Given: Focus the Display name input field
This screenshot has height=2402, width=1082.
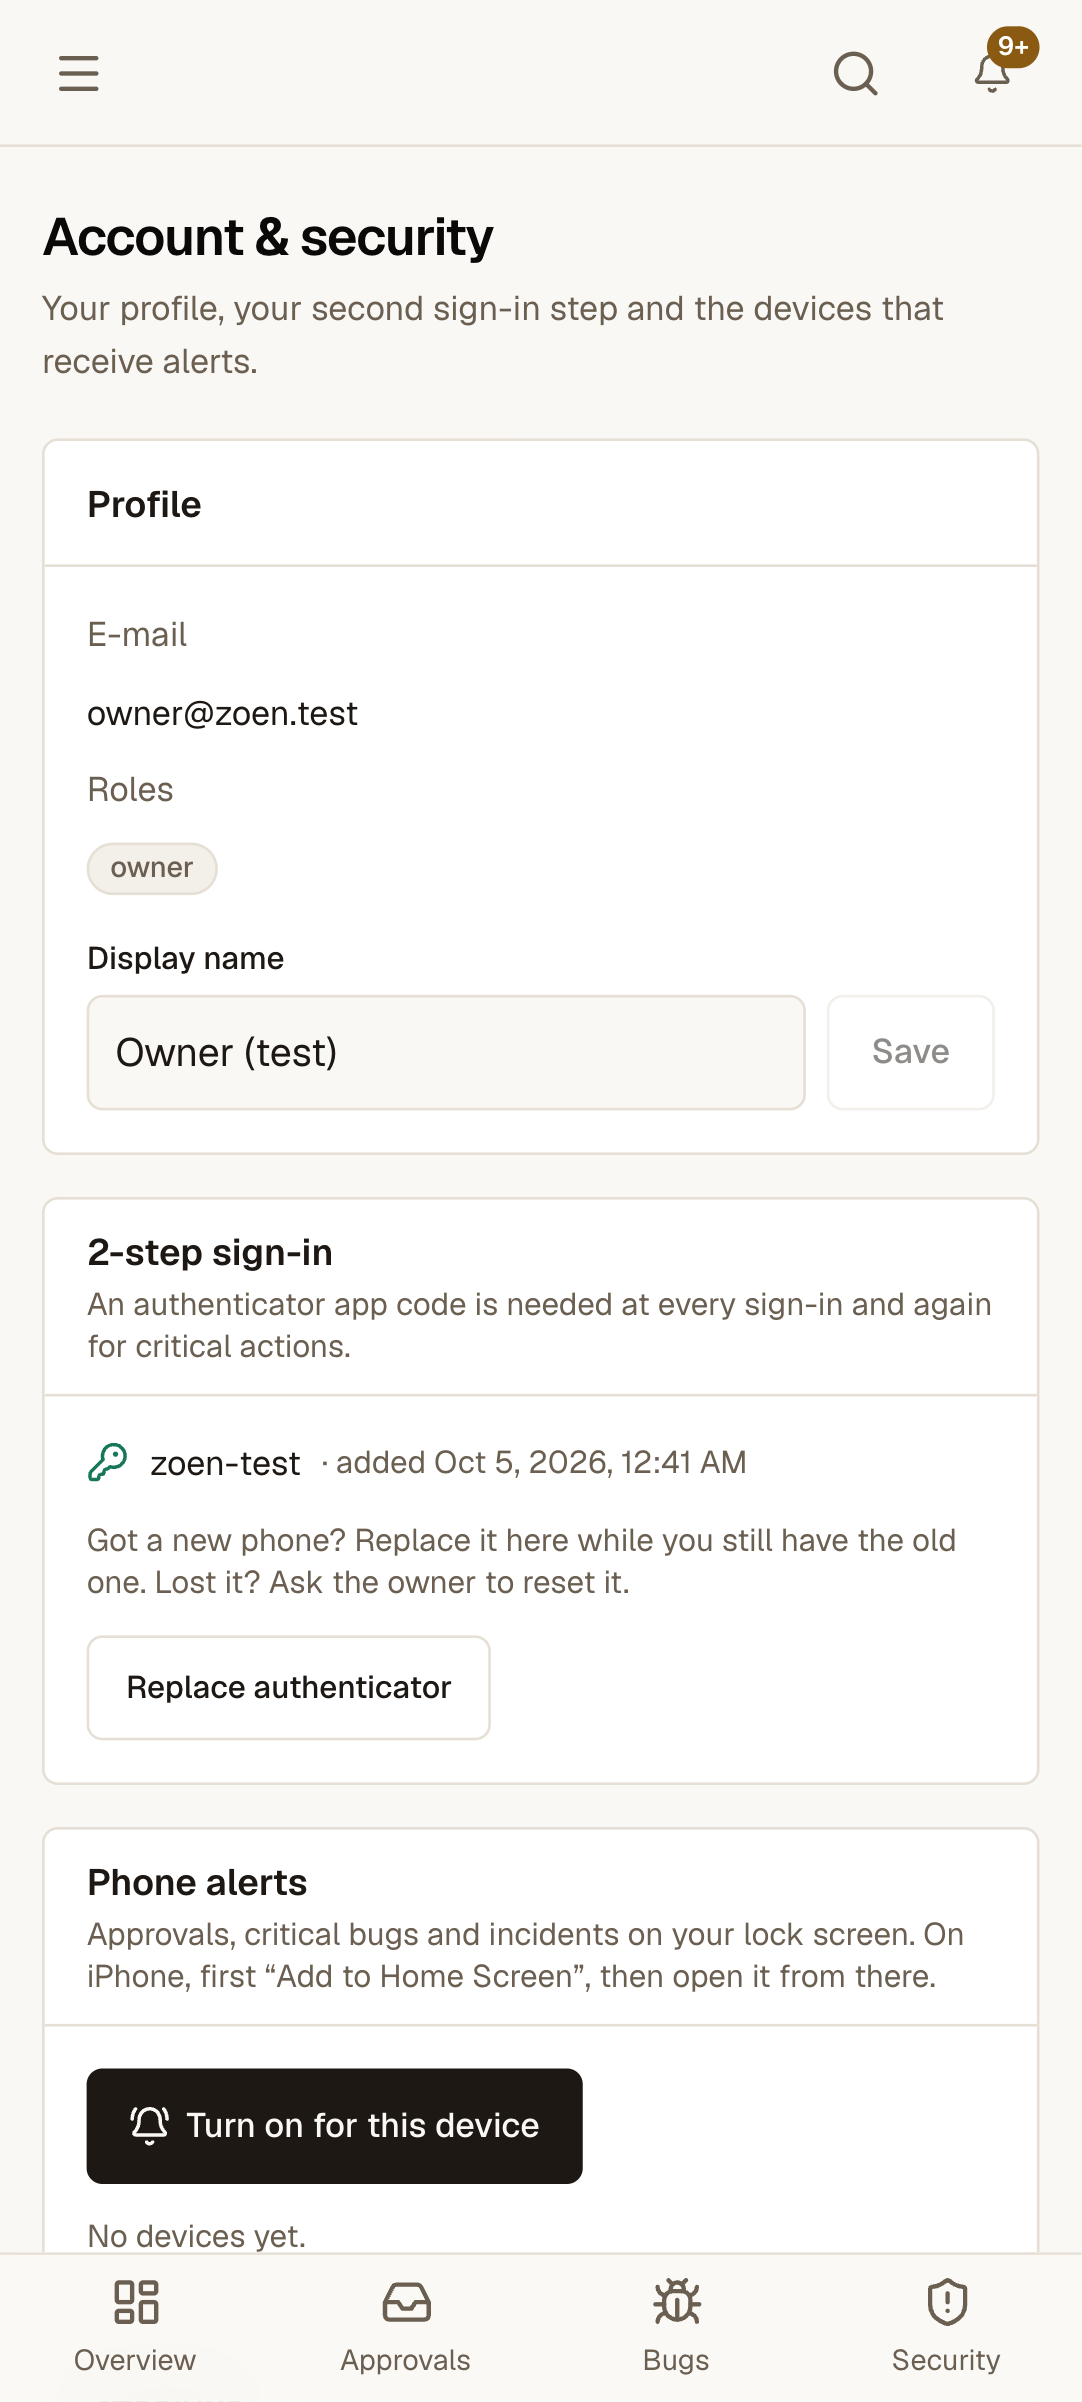Looking at the screenshot, I should (x=446, y=1052).
